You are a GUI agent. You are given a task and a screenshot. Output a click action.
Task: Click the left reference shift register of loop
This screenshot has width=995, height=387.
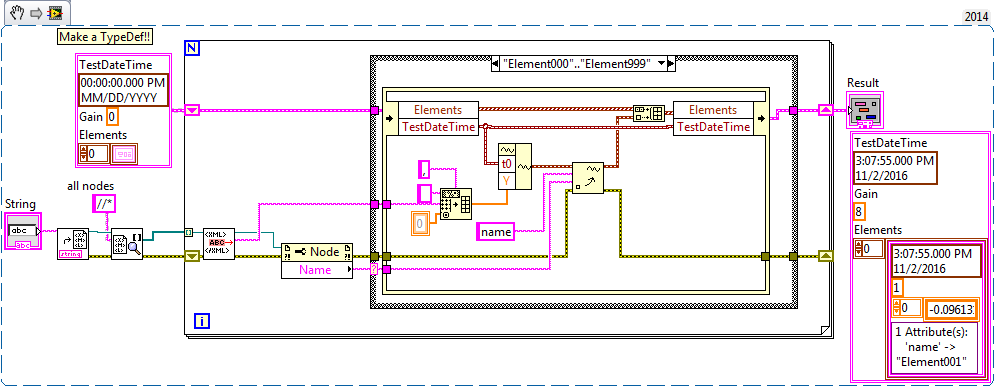point(192,256)
